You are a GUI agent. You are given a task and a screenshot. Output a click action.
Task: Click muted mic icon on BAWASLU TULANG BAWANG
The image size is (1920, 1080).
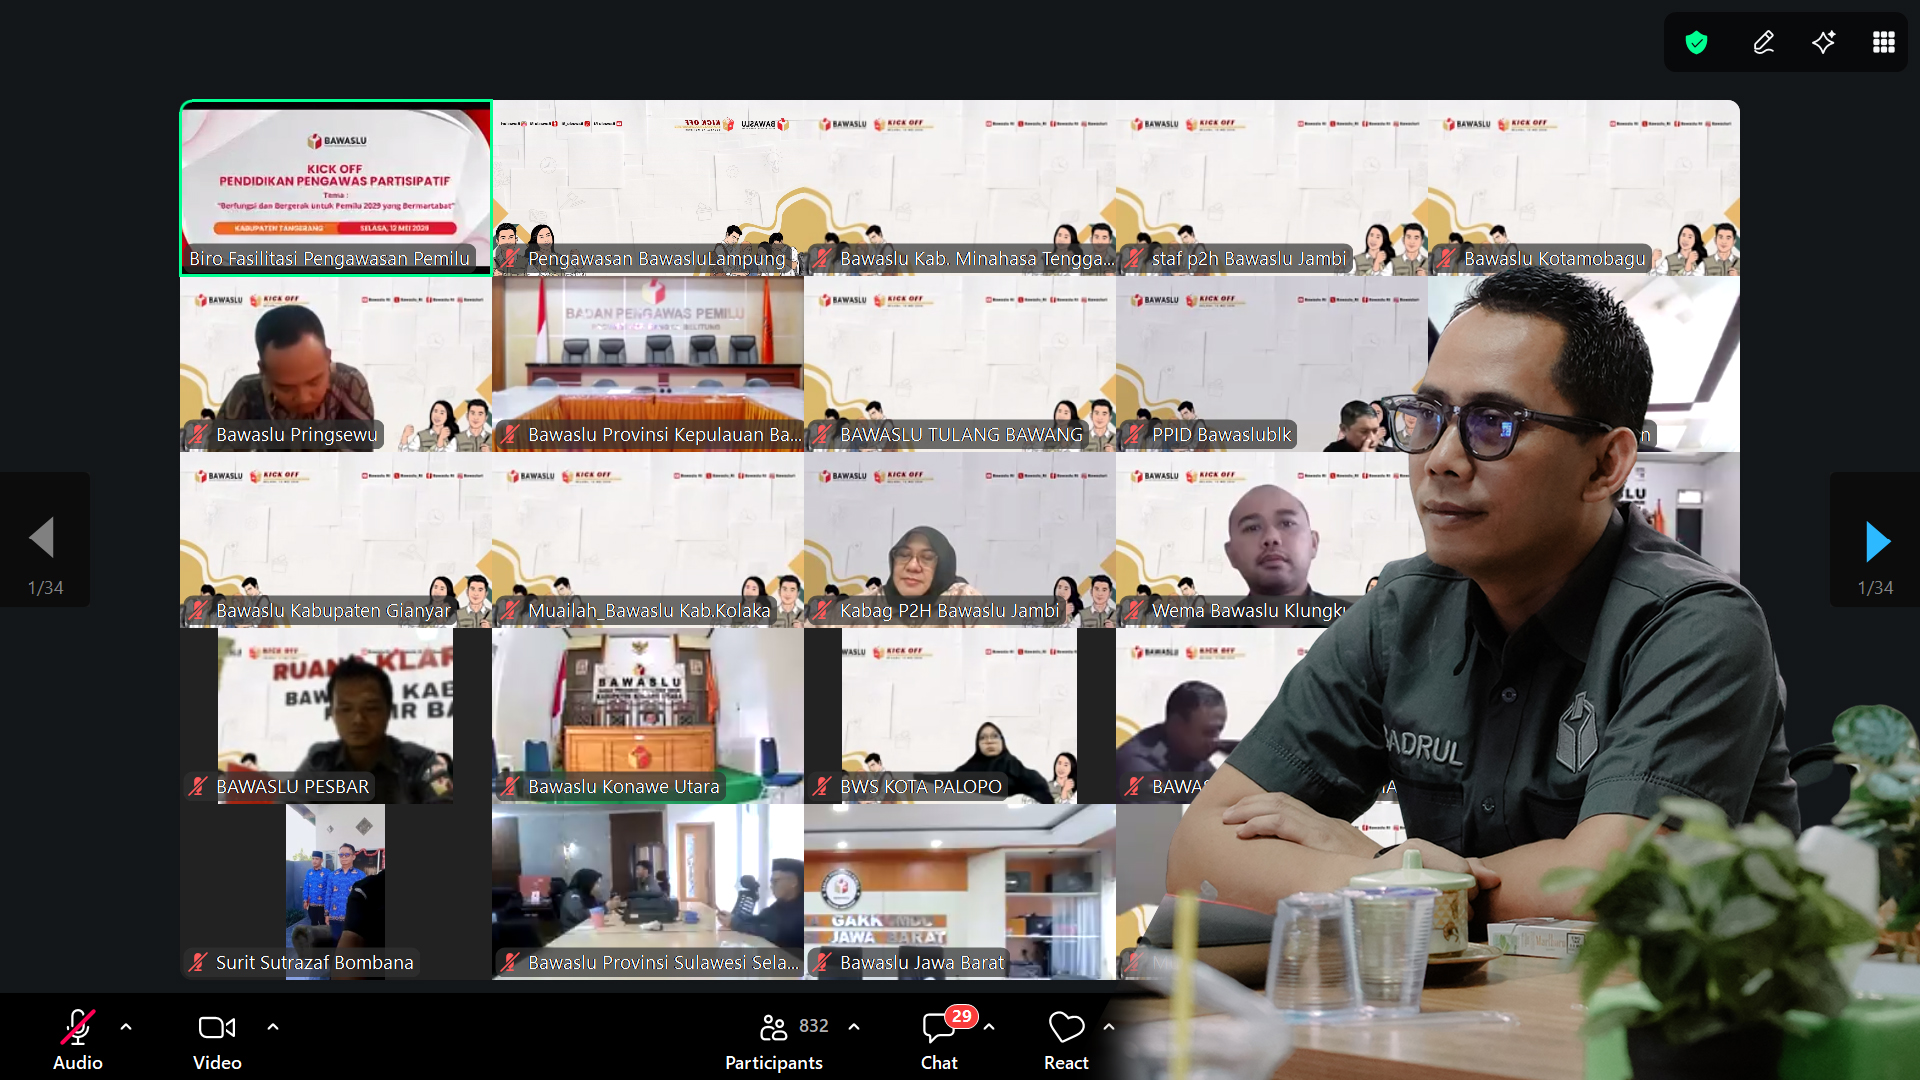[x=822, y=435]
